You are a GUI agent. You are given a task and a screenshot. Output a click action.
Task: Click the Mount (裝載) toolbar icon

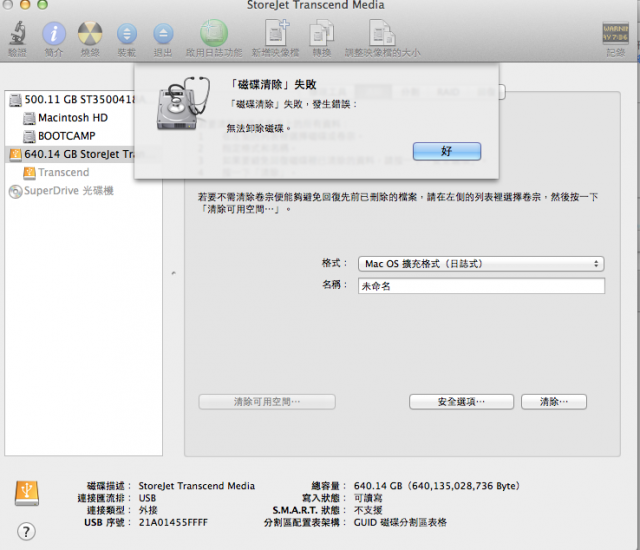click(x=127, y=34)
